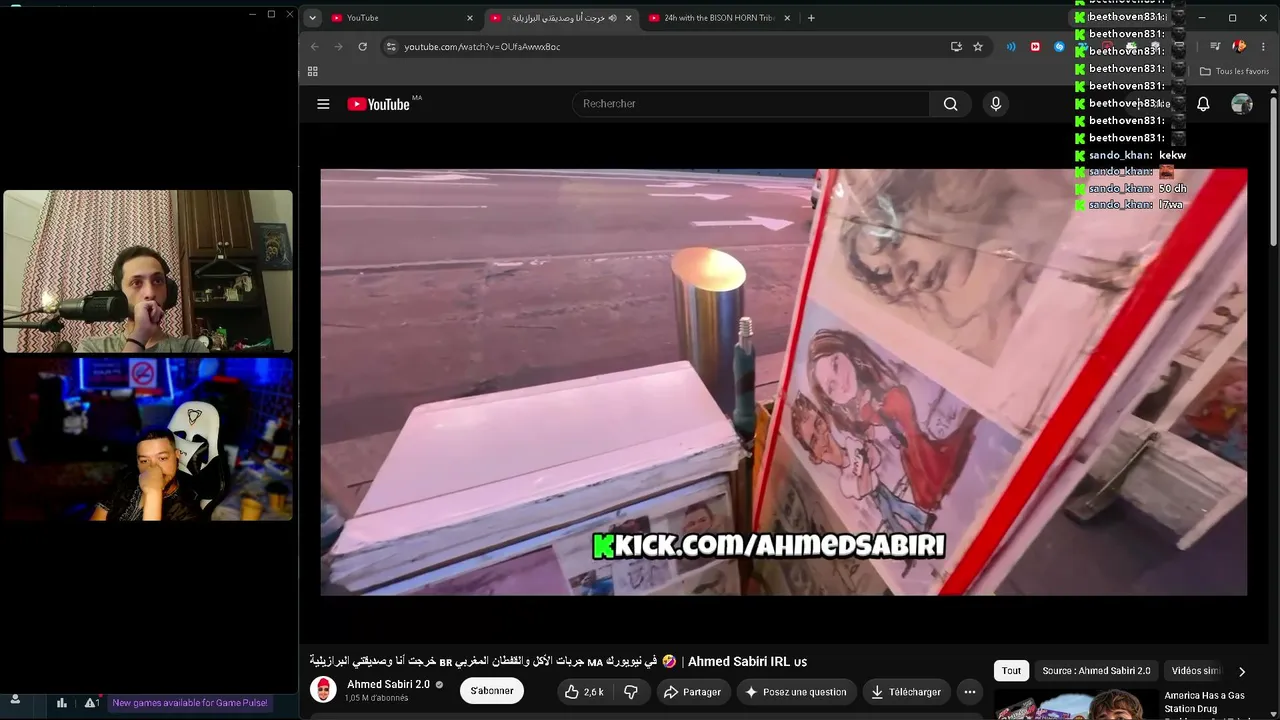Open the Ahmed Sabiri channel avatar

point(323,690)
